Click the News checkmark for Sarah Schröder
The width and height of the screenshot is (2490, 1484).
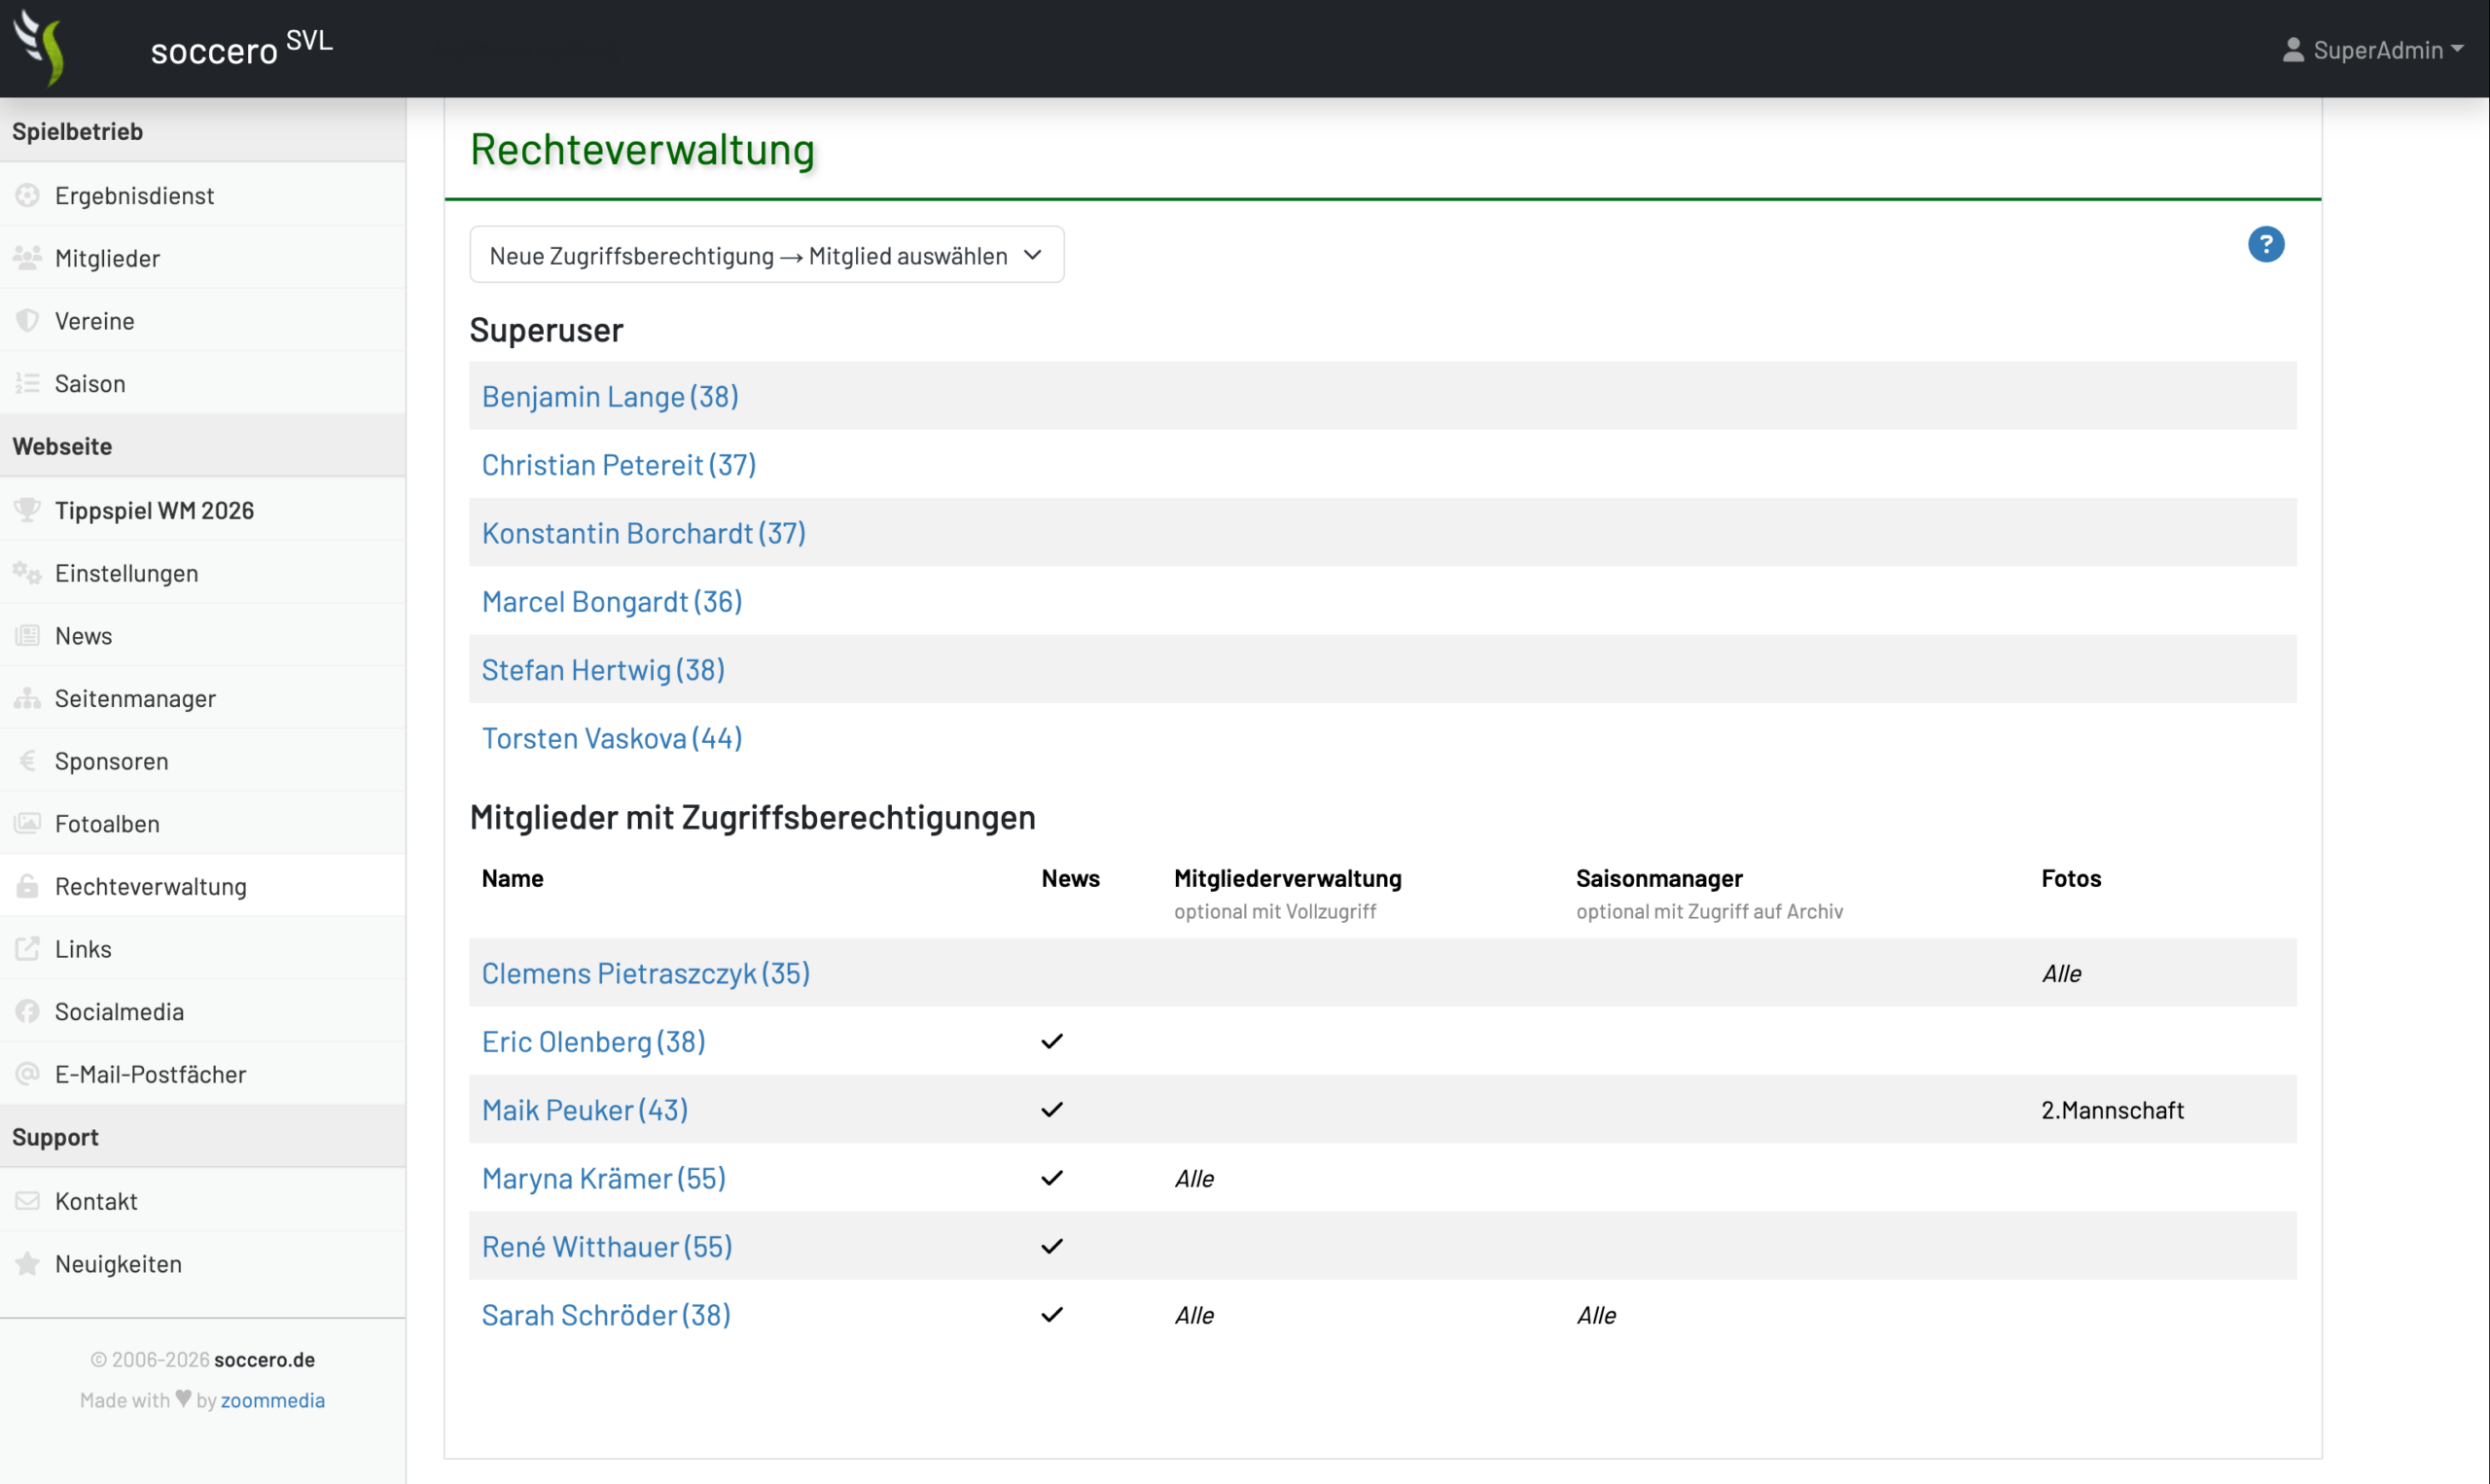[1051, 1314]
